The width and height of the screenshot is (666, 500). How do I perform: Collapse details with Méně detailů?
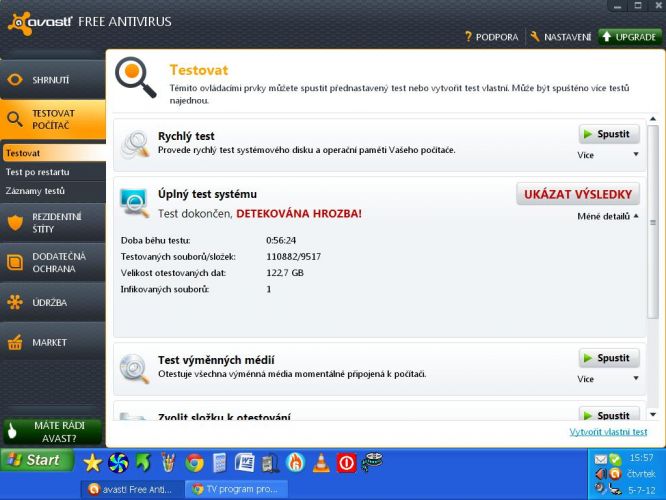coord(607,216)
